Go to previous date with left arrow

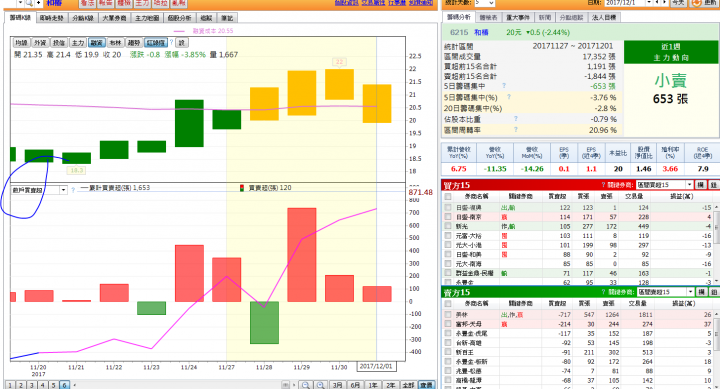pyautogui.click(x=657, y=3)
